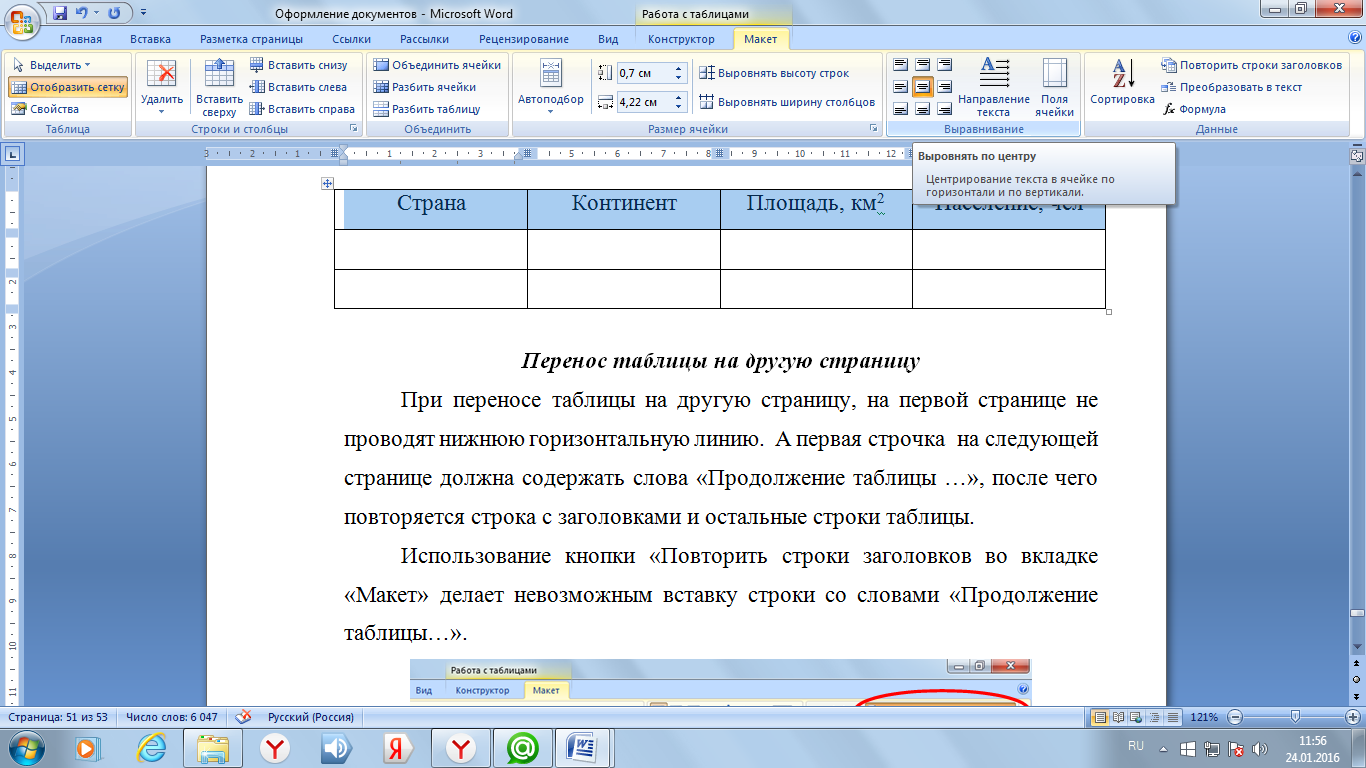Open the Рассылки tab
This screenshot has height=768, width=1366.
(x=423, y=39)
